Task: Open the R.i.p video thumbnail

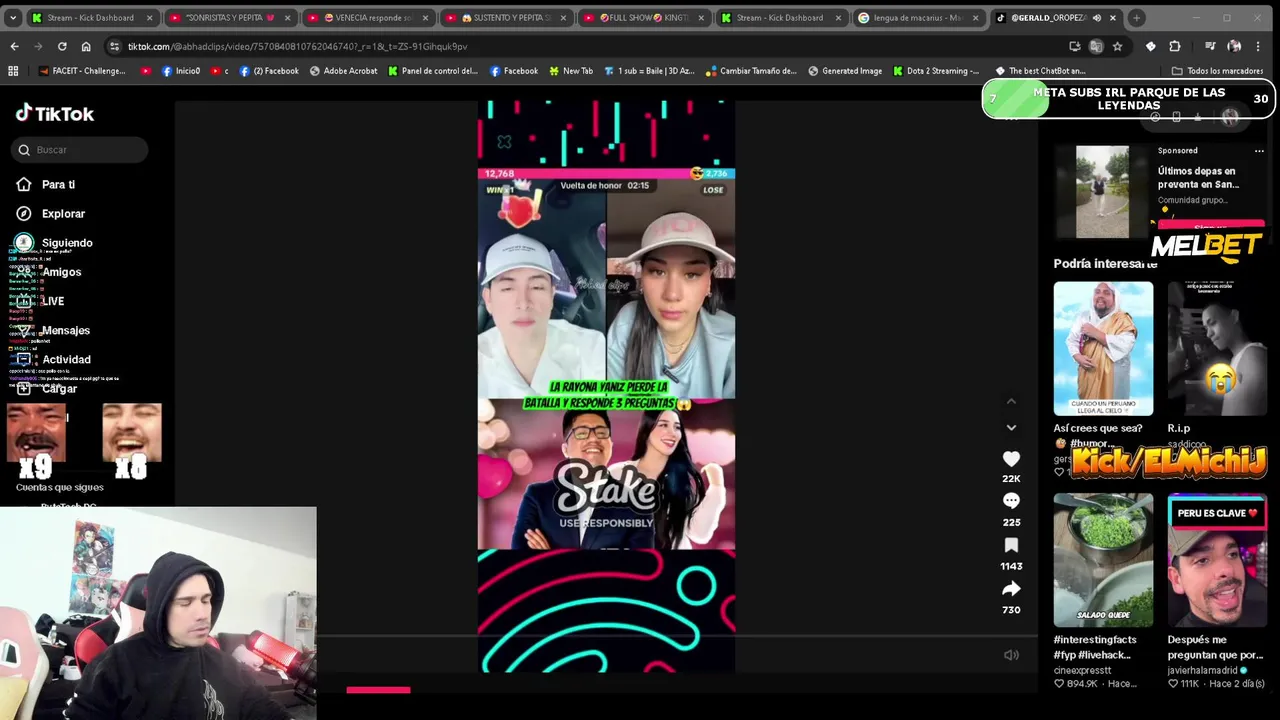Action: click(1217, 348)
